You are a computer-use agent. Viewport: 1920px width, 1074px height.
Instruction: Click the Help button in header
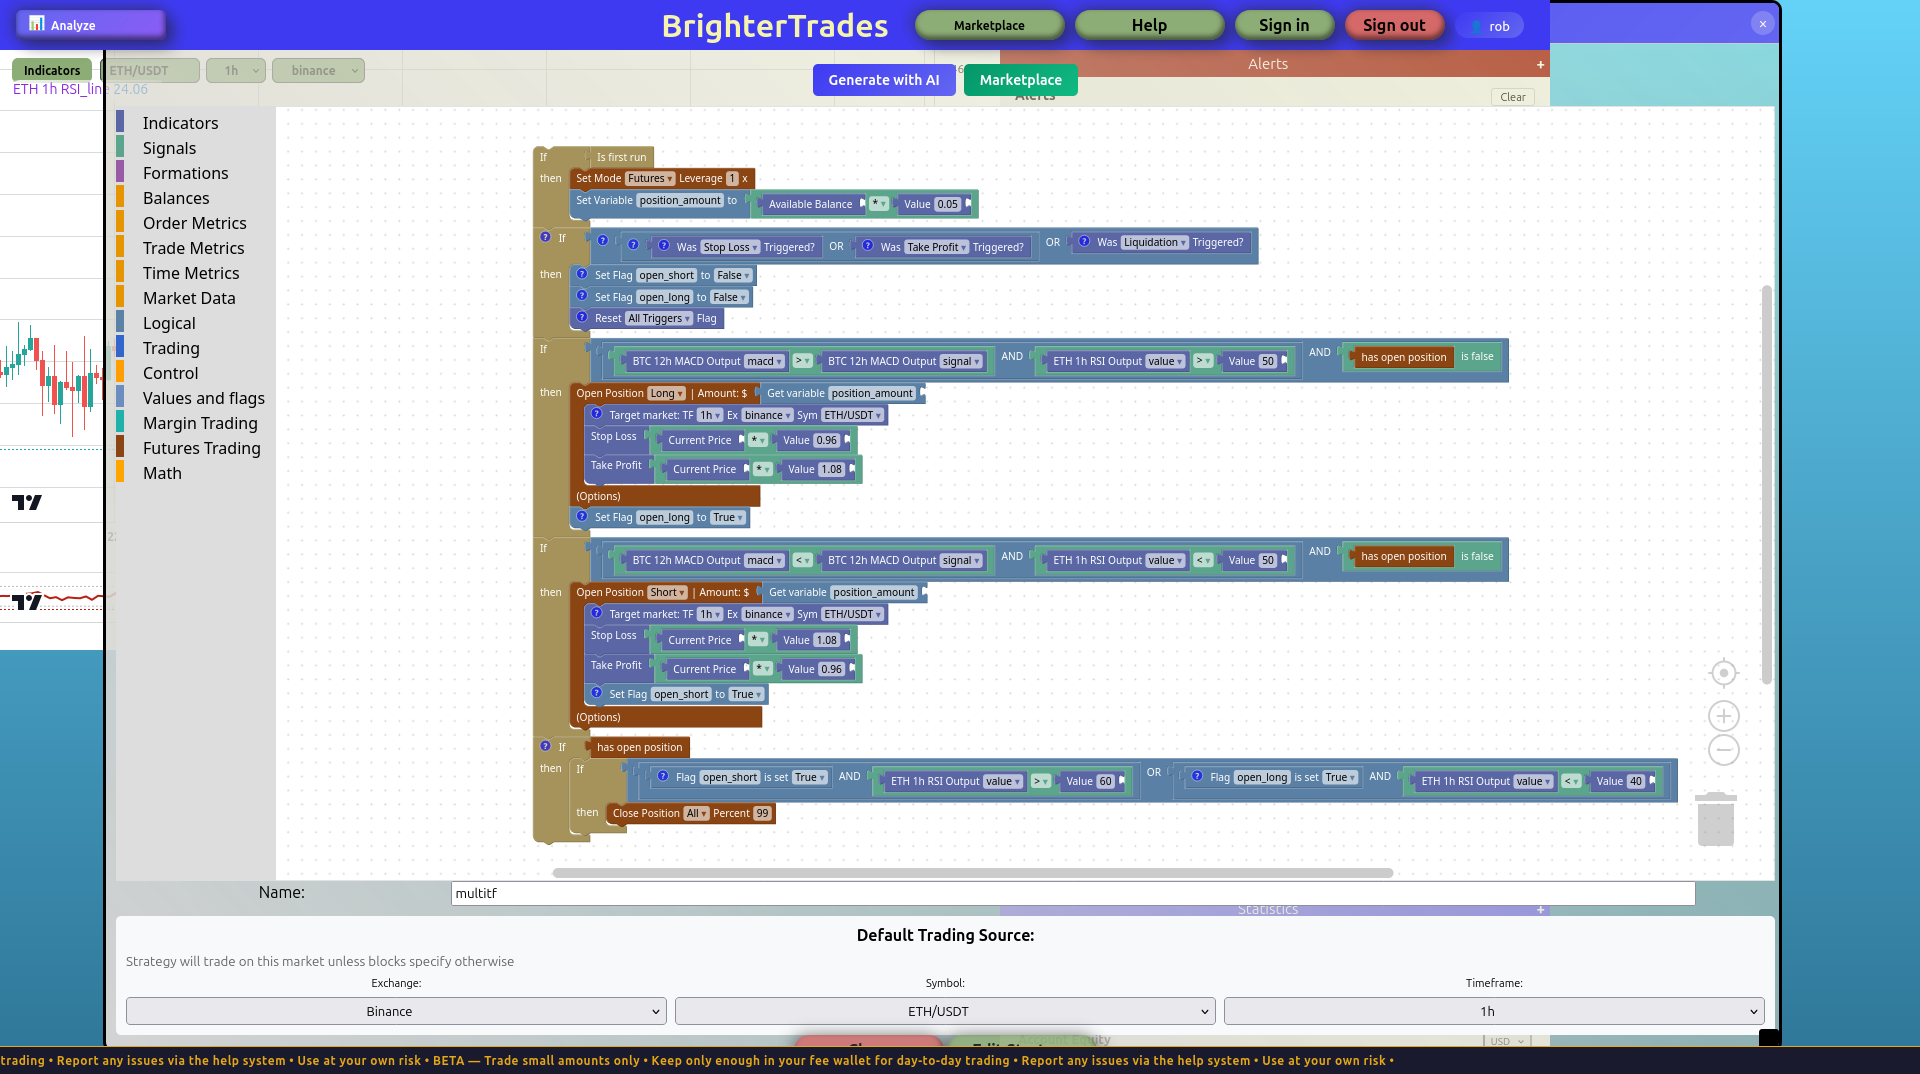coord(1149,25)
